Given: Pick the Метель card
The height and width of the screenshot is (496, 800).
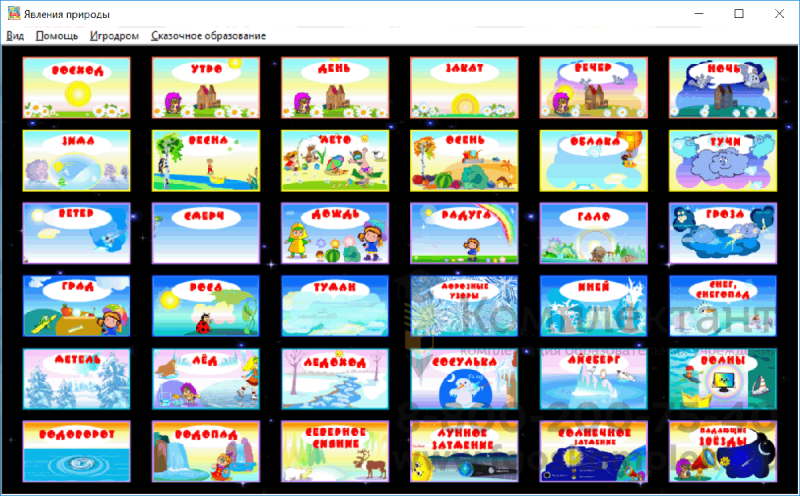Looking at the screenshot, I should click(77, 379).
